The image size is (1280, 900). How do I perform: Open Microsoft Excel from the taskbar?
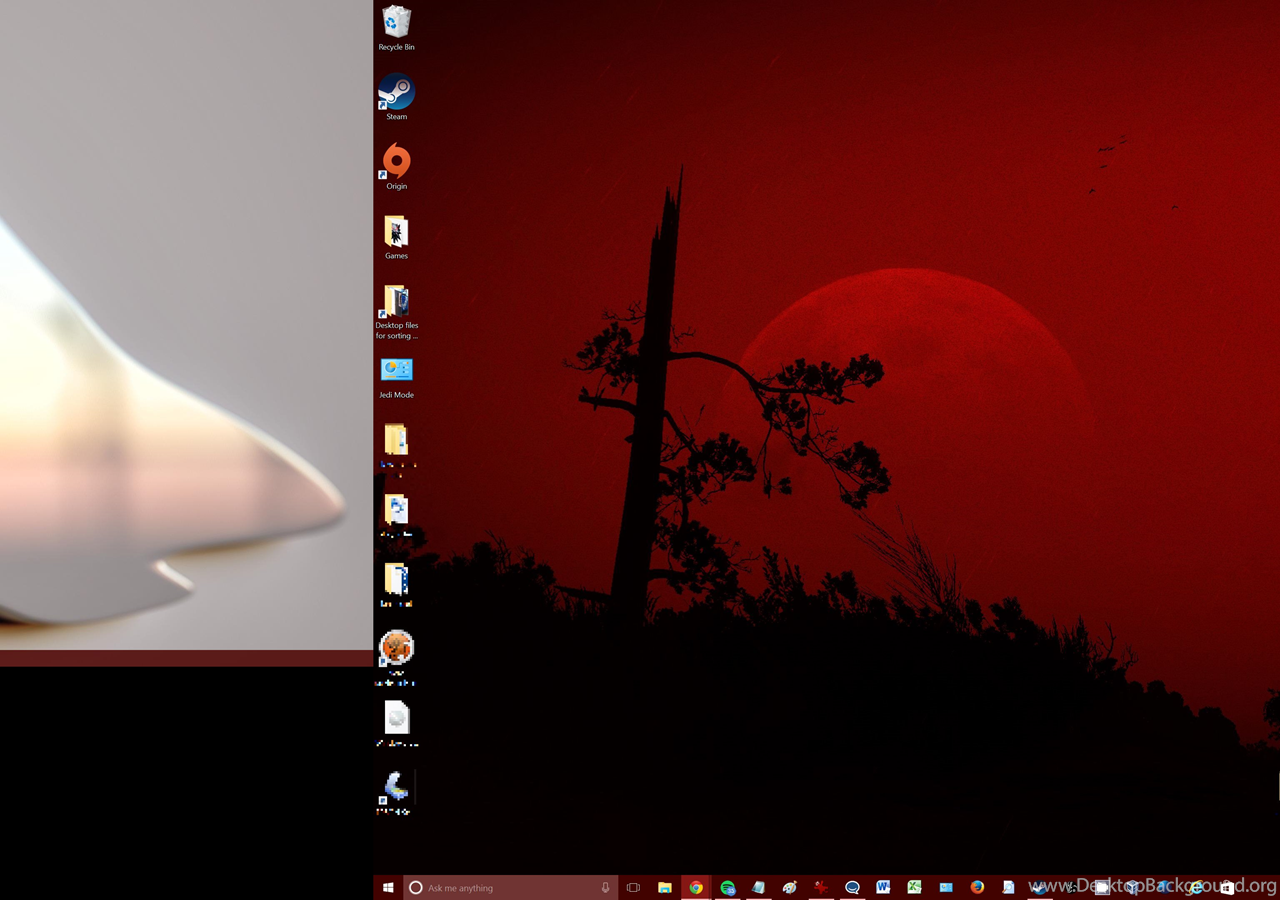point(914,888)
